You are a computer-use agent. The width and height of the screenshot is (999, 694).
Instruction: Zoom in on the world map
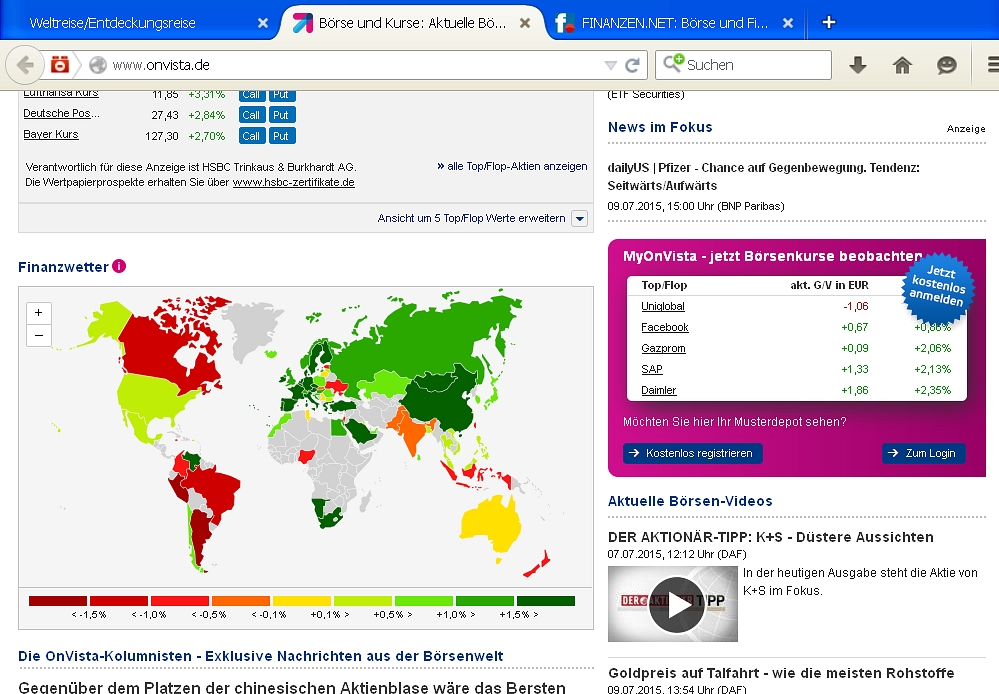coord(39,313)
